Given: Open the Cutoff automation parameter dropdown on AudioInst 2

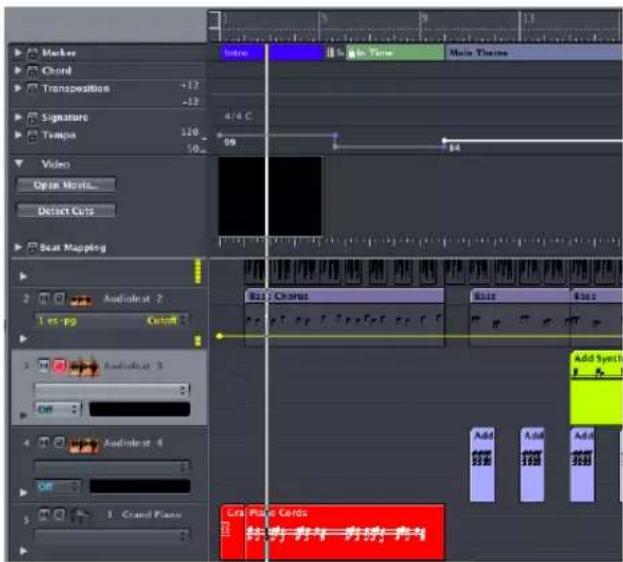Looking at the screenshot, I should [x=111, y=320].
